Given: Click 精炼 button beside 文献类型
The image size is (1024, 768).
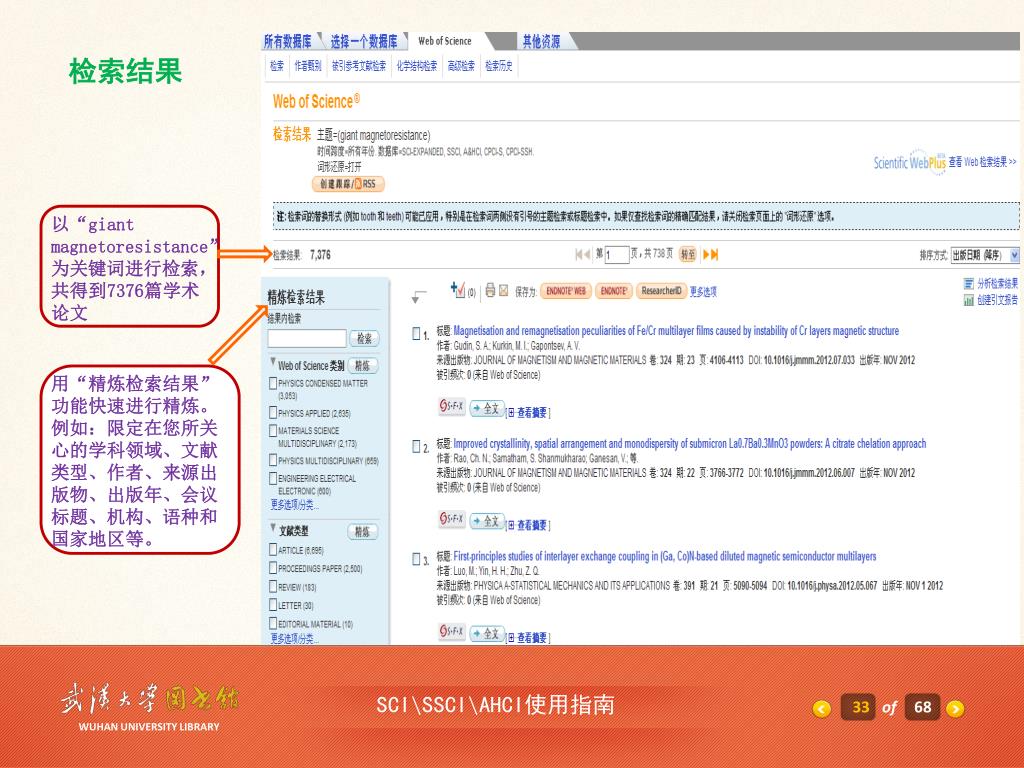Looking at the screenshot, I should [362, 532].
